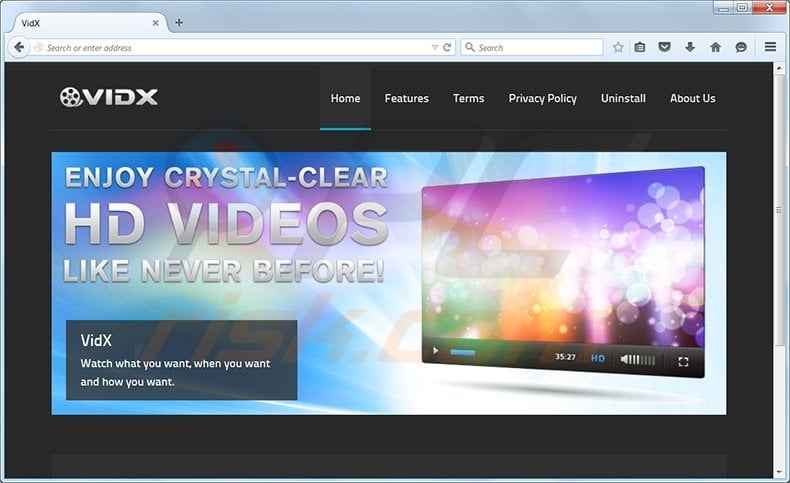Open the Privacy Policy navigation item
This screenshot has height=483, width=790.
543,98
